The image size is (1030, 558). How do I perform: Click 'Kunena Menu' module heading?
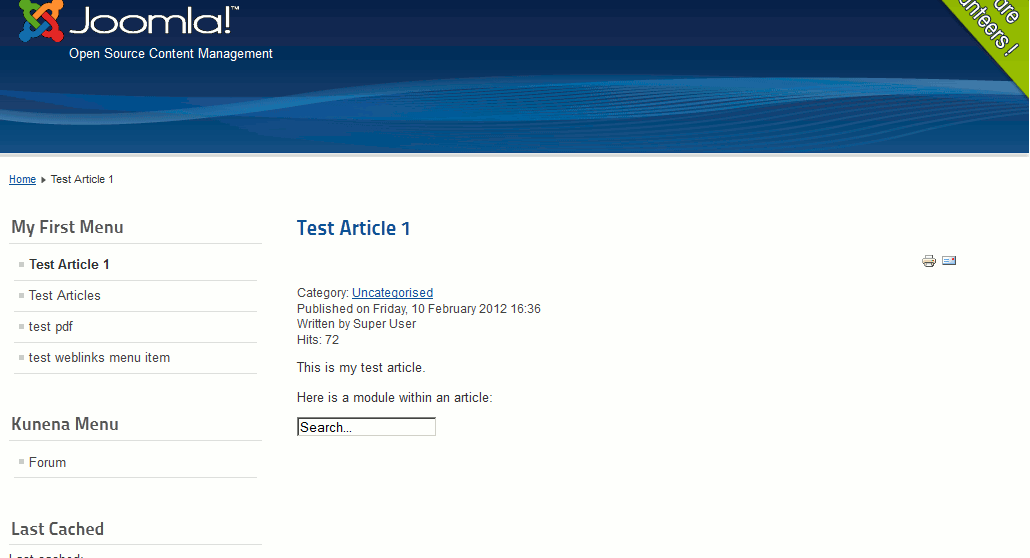click(65, 424)
